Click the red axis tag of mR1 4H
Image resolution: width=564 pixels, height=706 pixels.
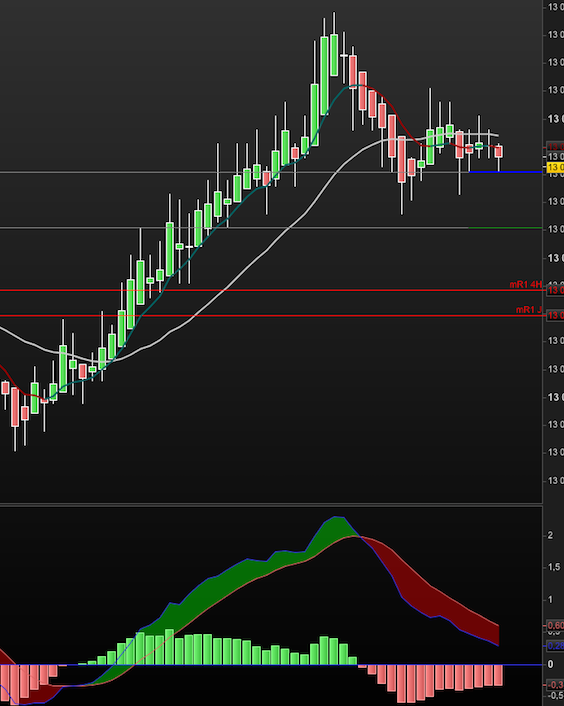click(555, 290)
